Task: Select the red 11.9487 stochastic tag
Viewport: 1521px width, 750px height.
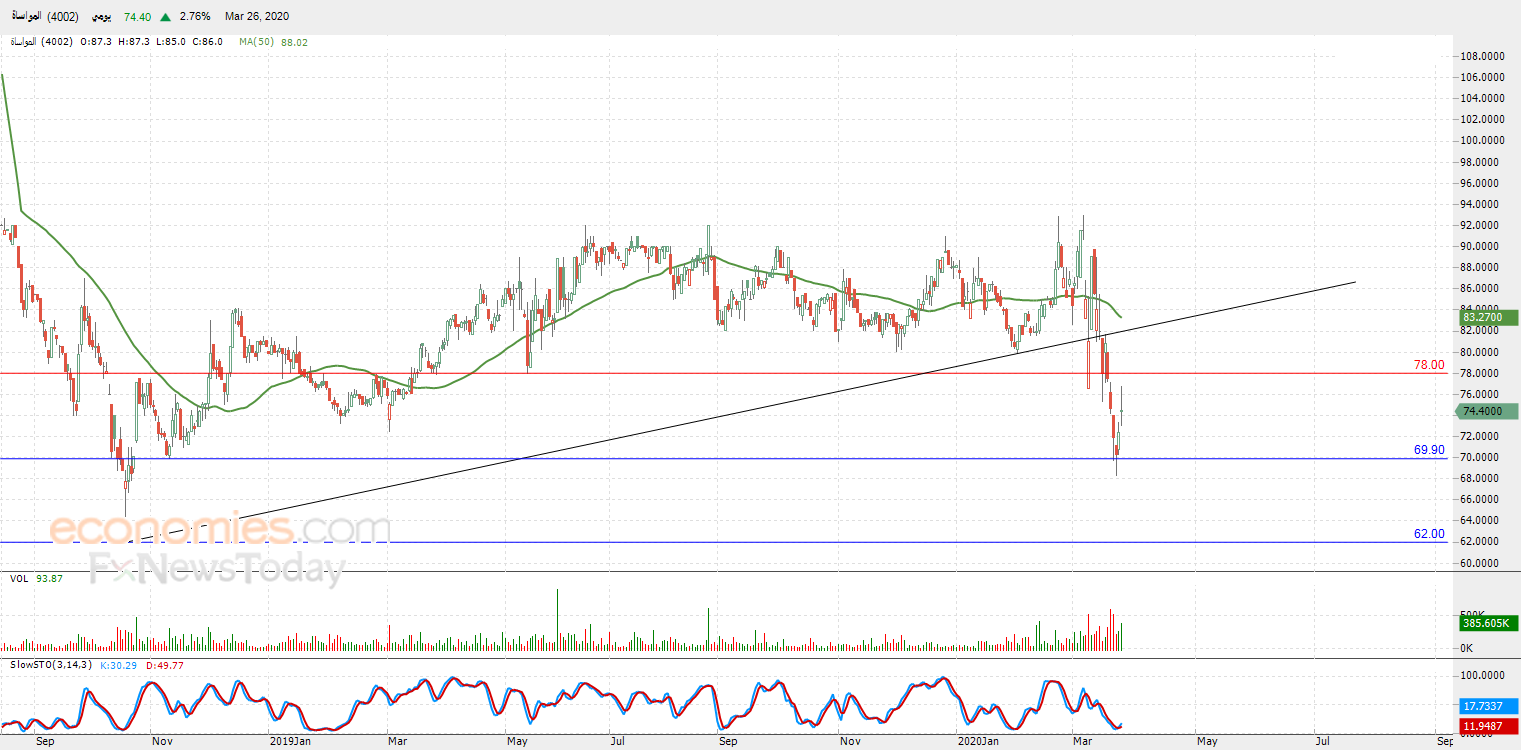Action: pyautogui.click(x=1489, y=726)
